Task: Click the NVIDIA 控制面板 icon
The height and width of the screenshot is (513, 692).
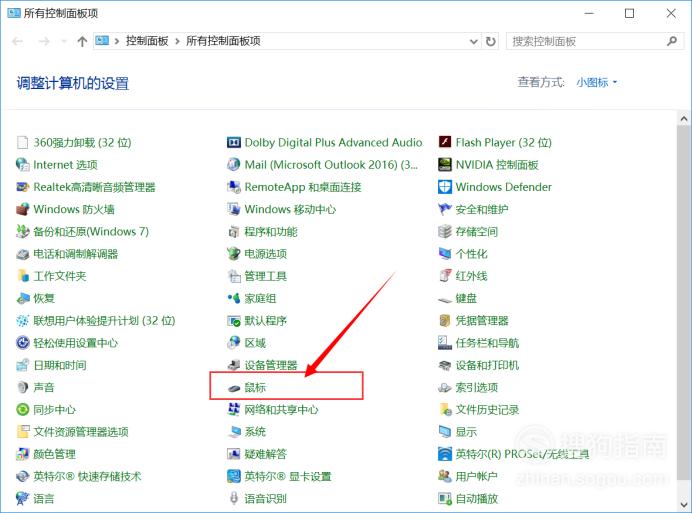Action: [x=445, y=165]
